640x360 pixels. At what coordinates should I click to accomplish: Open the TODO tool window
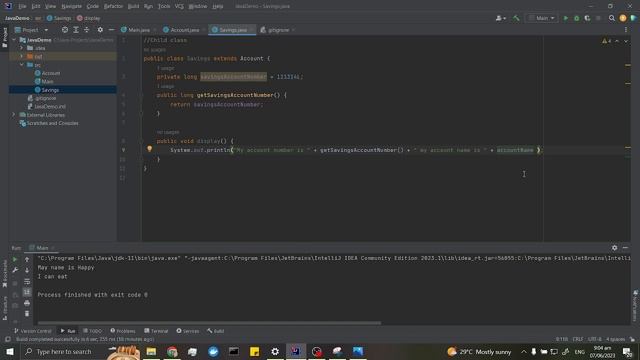pos(92,331)
